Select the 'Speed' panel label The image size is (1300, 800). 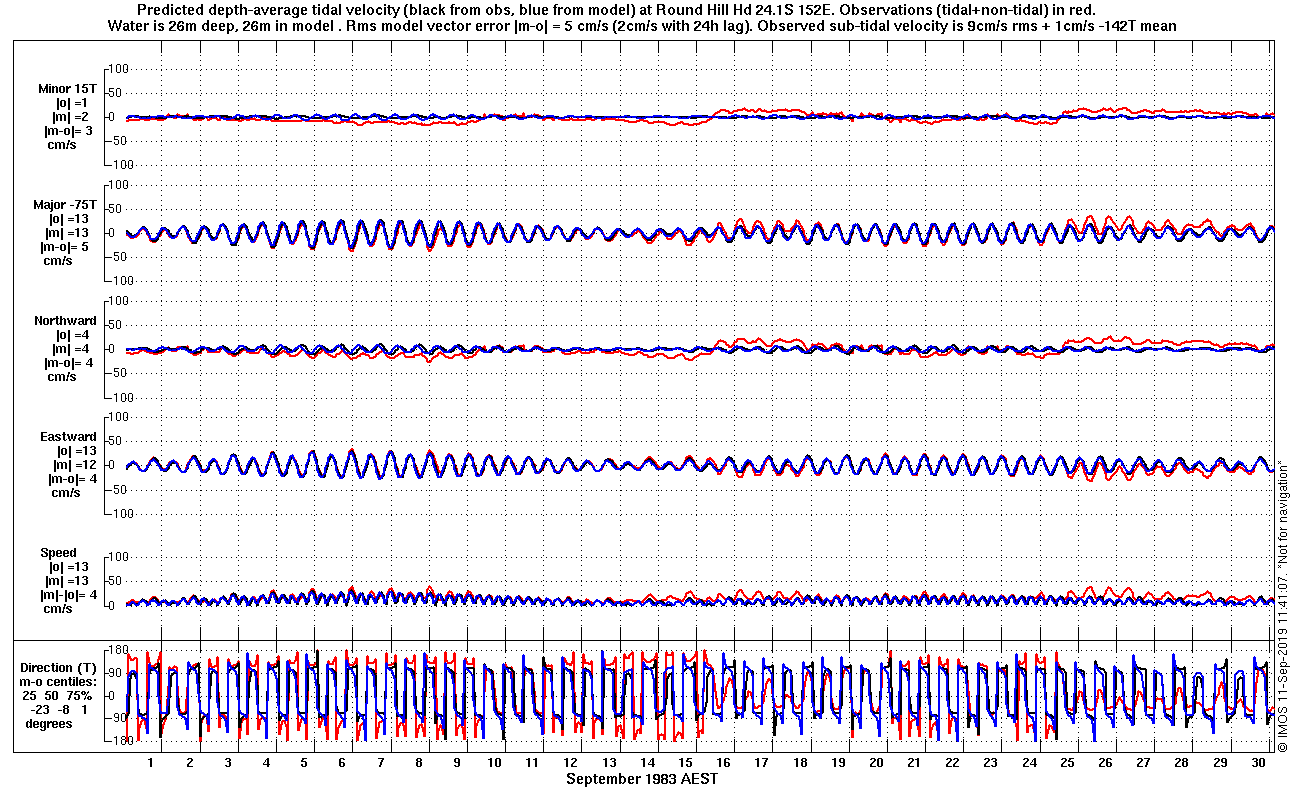(58, 553)
